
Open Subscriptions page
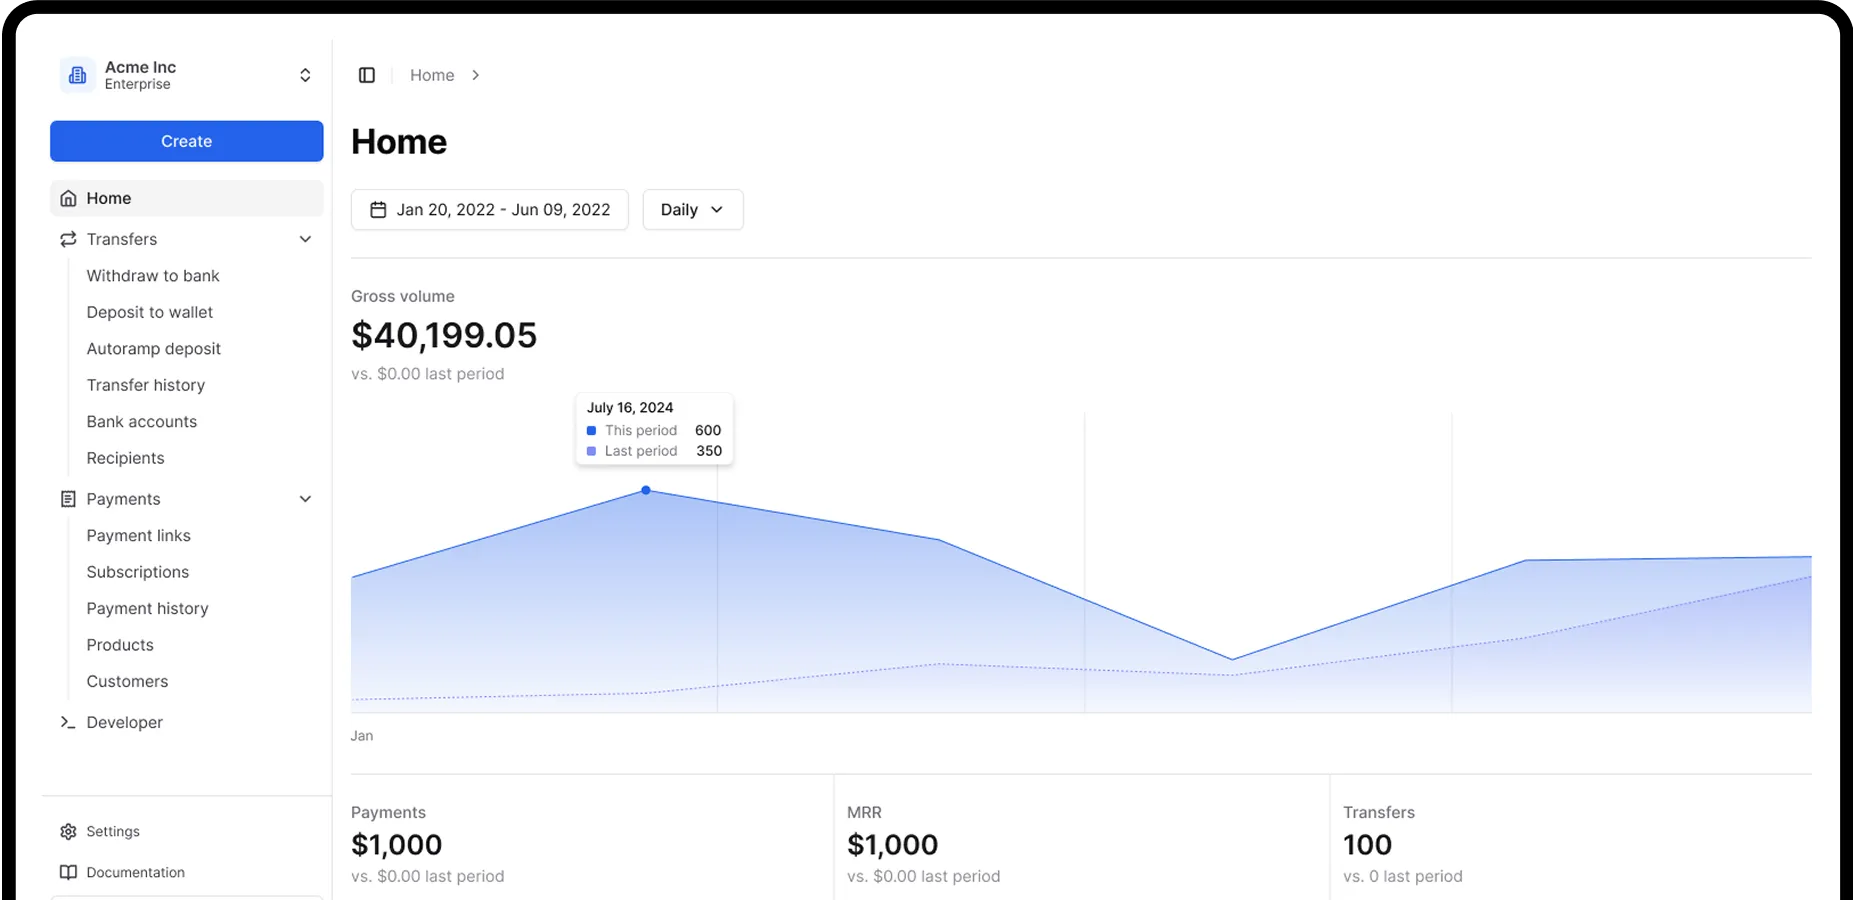[x=138, y=572]
